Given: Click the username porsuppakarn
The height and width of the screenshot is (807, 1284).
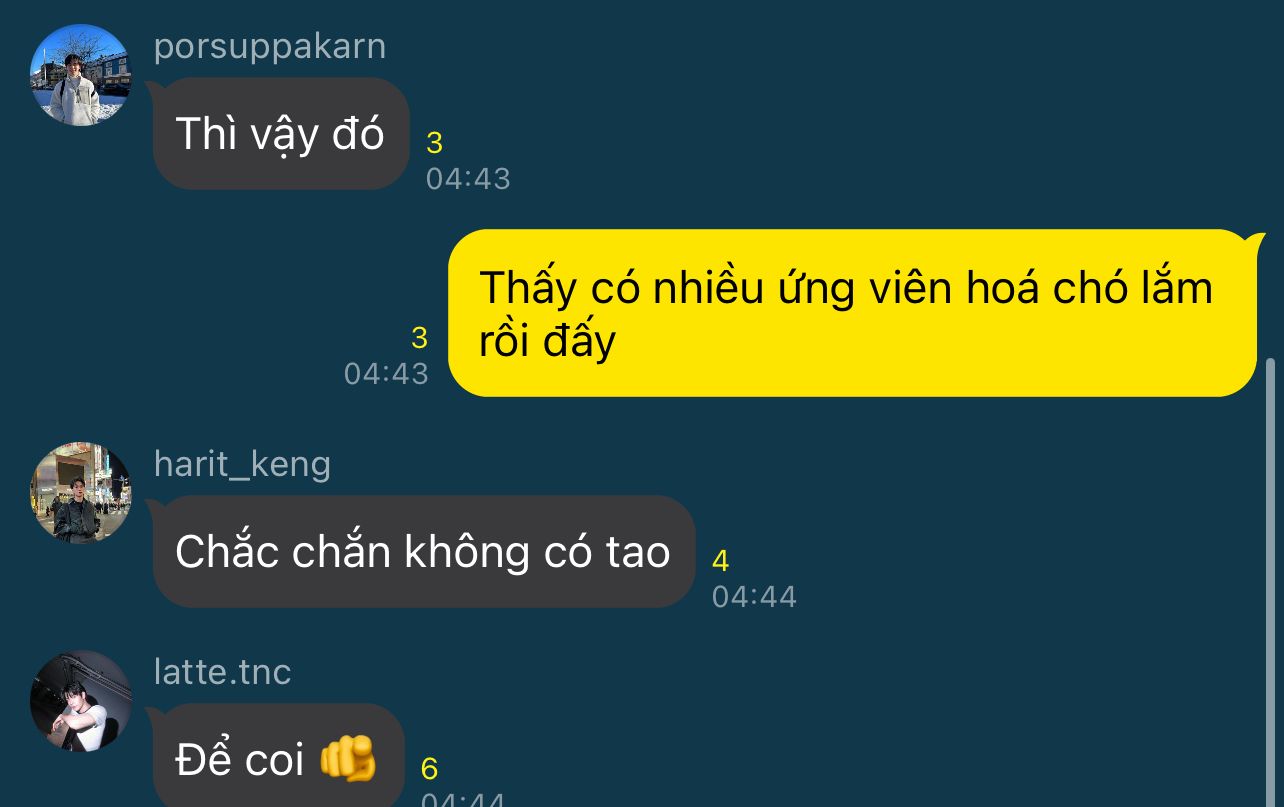Looking at the screenshot, I should [269, 46].
